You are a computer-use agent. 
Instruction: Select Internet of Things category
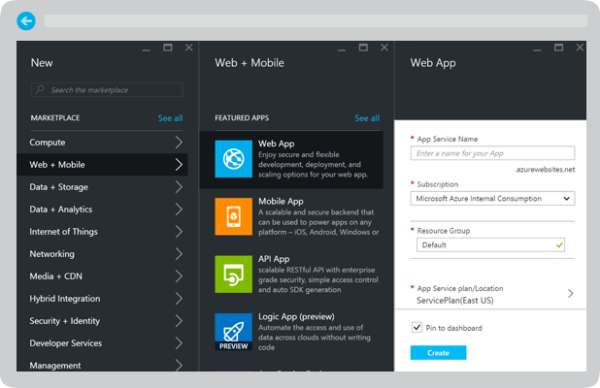tap(102, 231)
